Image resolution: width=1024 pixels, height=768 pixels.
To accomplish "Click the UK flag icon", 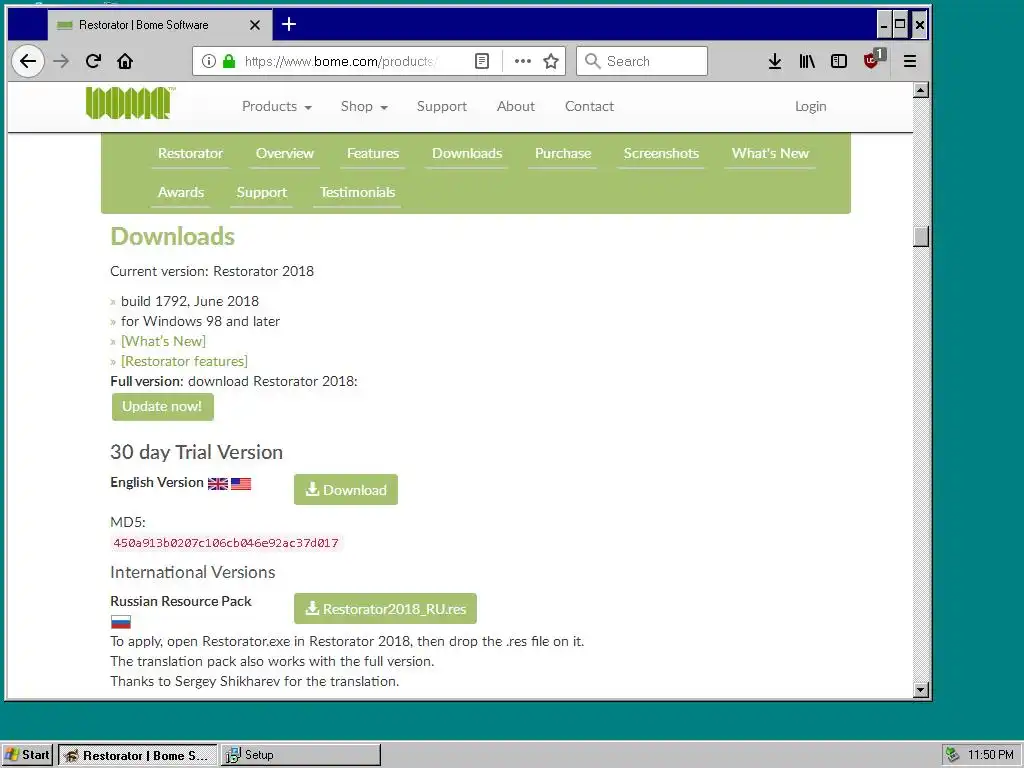I will [x=217, y=483].
